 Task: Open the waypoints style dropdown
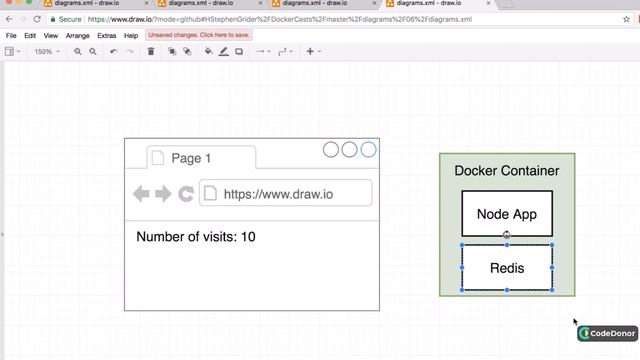click(285, 51)
